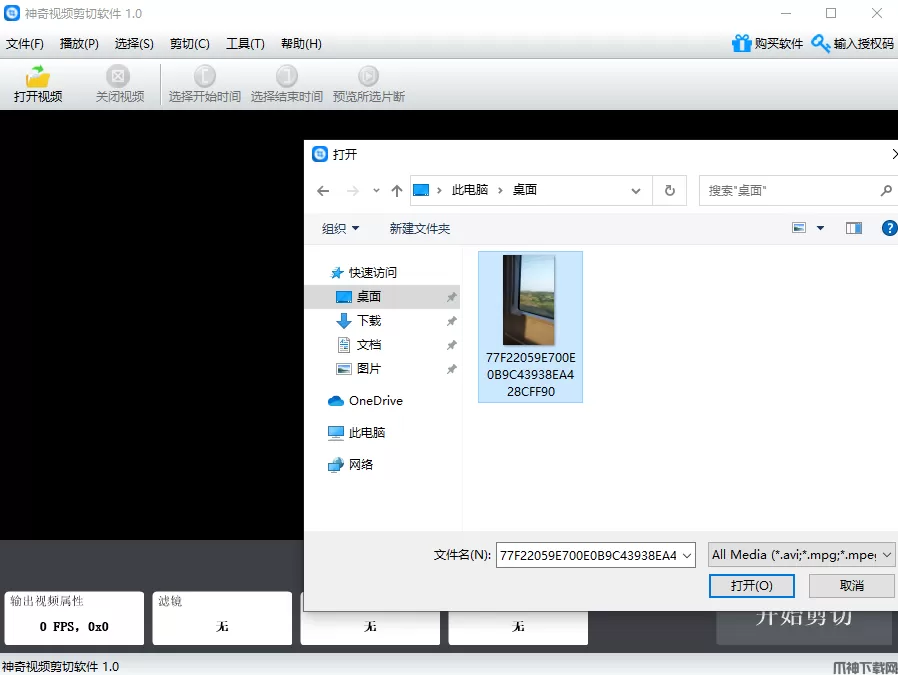Screen dimensions: 898x675
Task: Open the All Media file type dropdown
Action: pyautogui.click(x=800, y=554)
